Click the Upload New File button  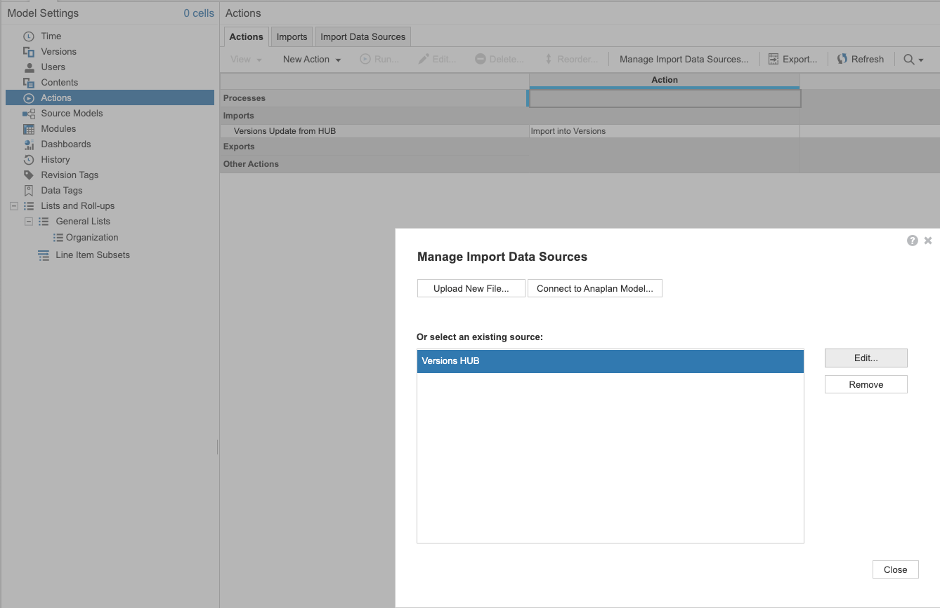tap(471, 289)
